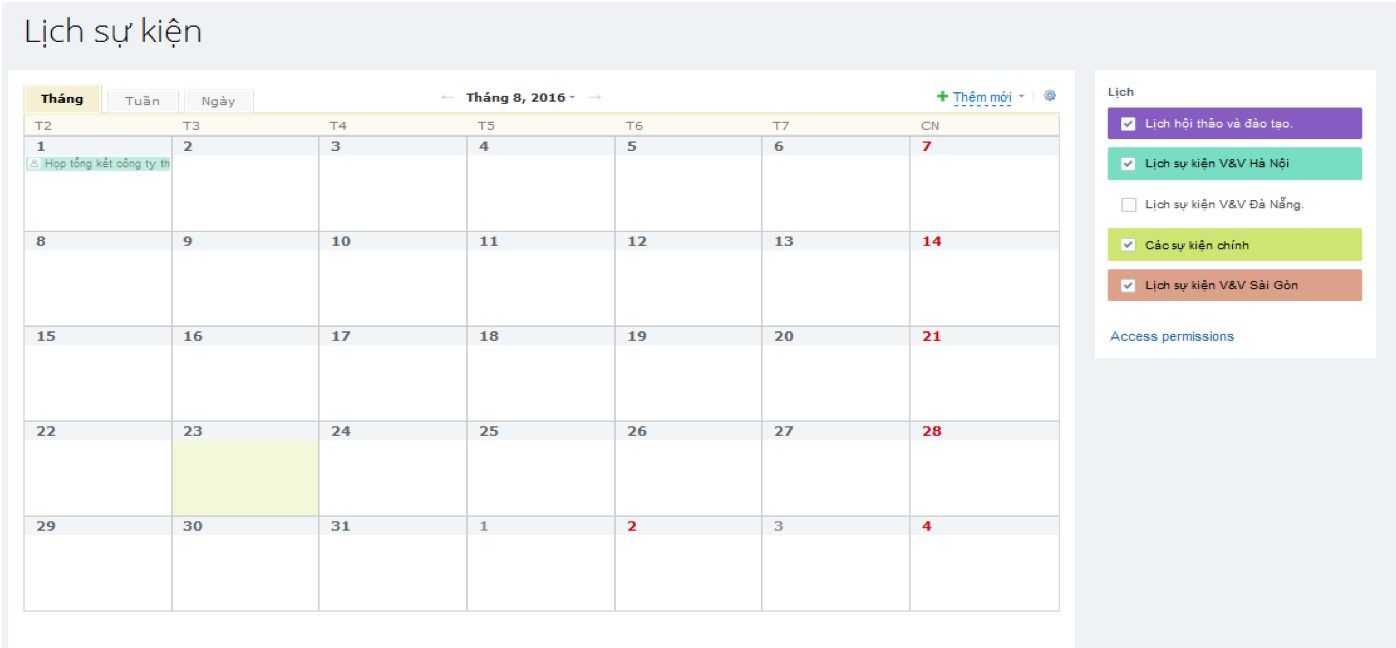
Task: Click the lime Các sự kiện chính bar
Action: coord(1235,245)
